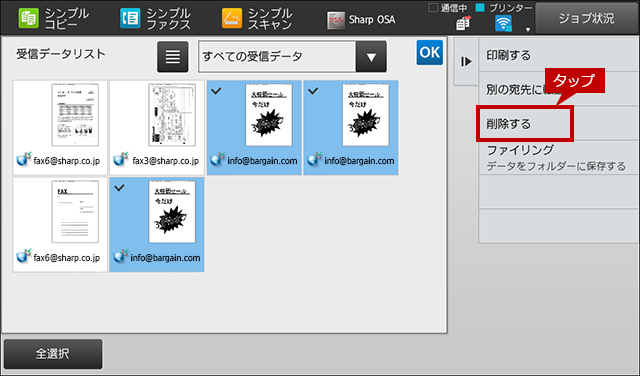Tap the fax data received indicator icon
Viewport: 640px width, 376px height.
tap(463, 24)
